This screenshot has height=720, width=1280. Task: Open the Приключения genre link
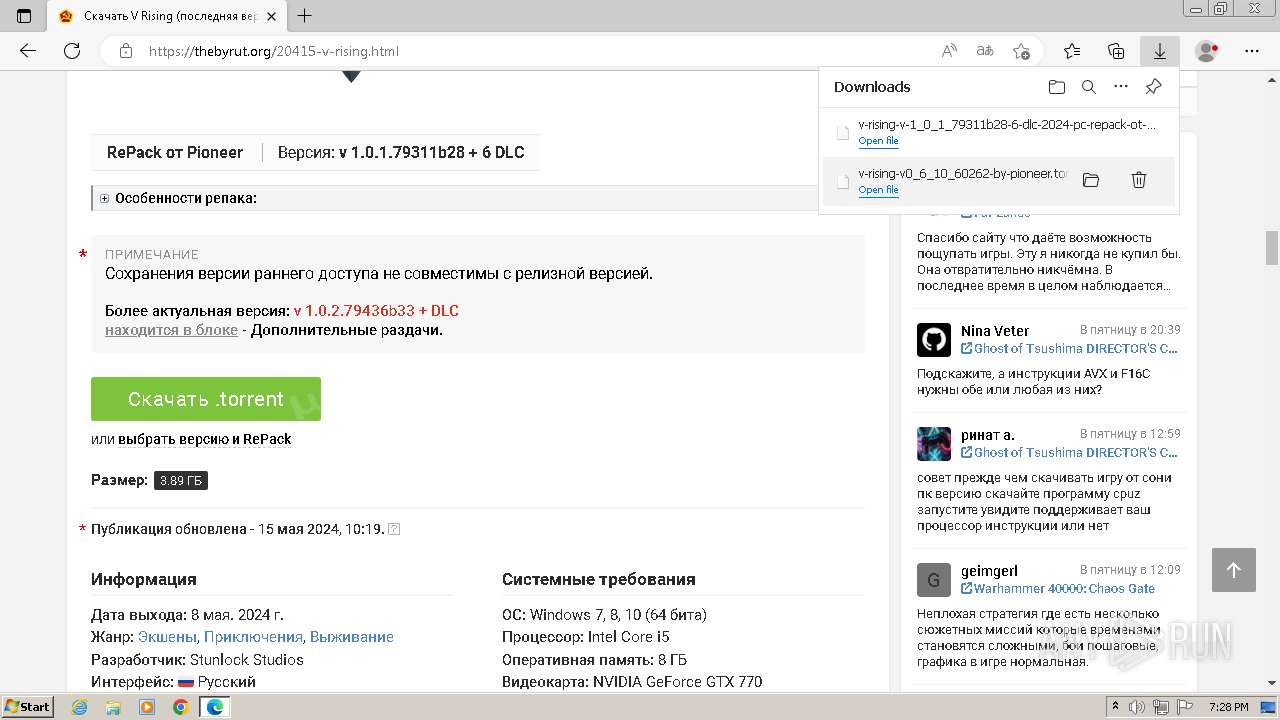tap(253, 637)
